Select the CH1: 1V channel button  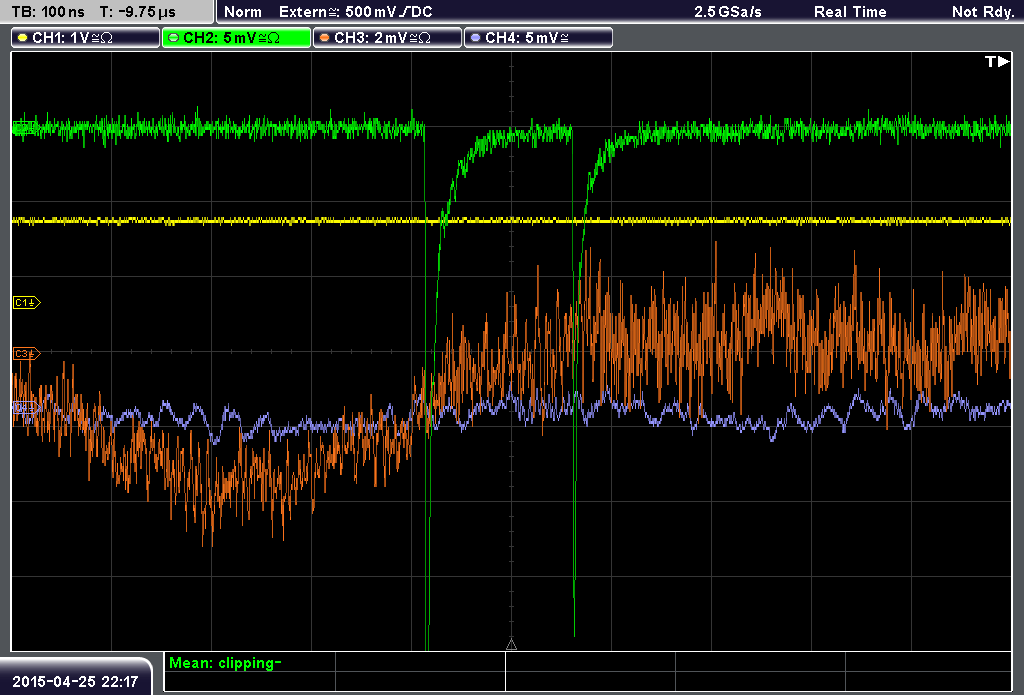point(86,38)
